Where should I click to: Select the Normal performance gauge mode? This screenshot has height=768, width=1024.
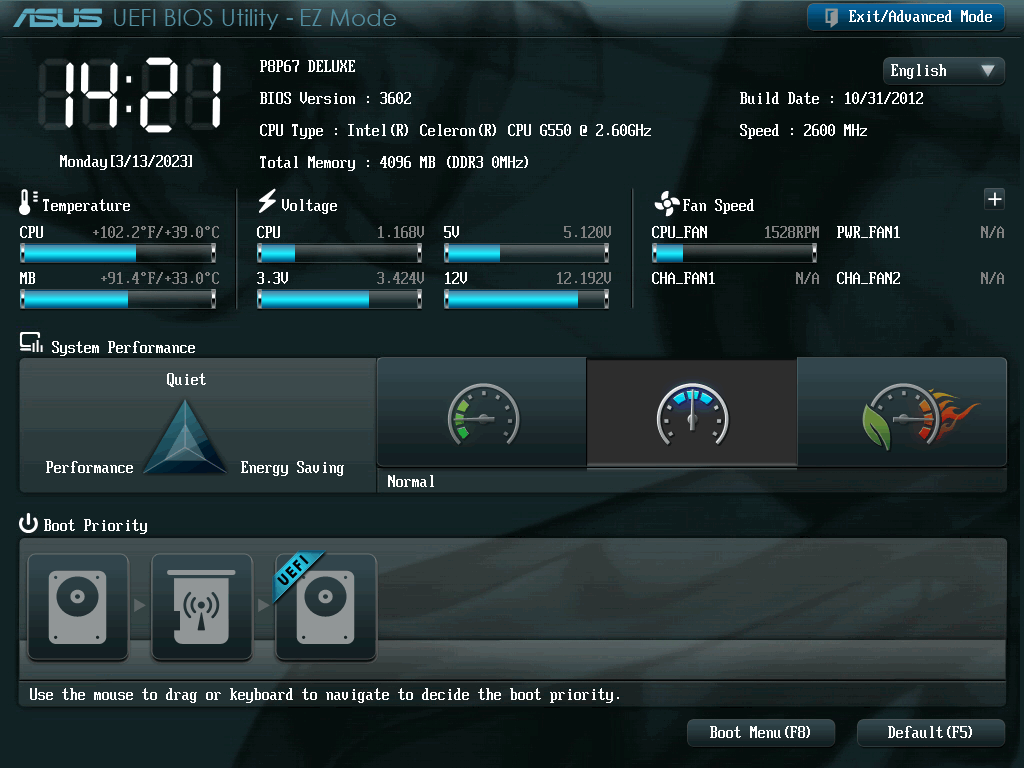pyautogui.click(x=692, y=412)
